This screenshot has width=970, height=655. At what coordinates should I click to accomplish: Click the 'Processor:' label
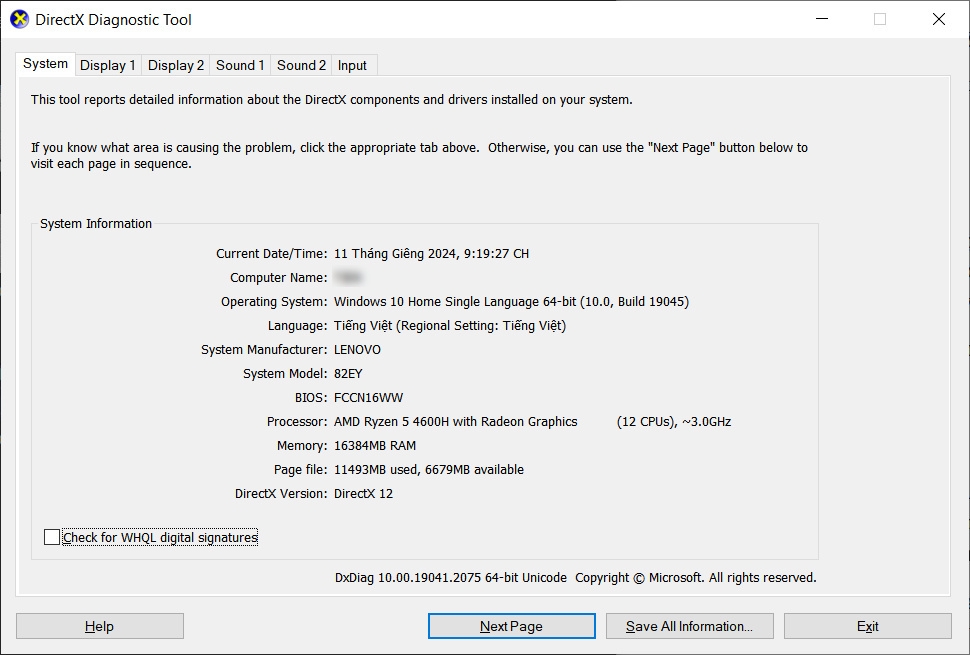[297, 422]
